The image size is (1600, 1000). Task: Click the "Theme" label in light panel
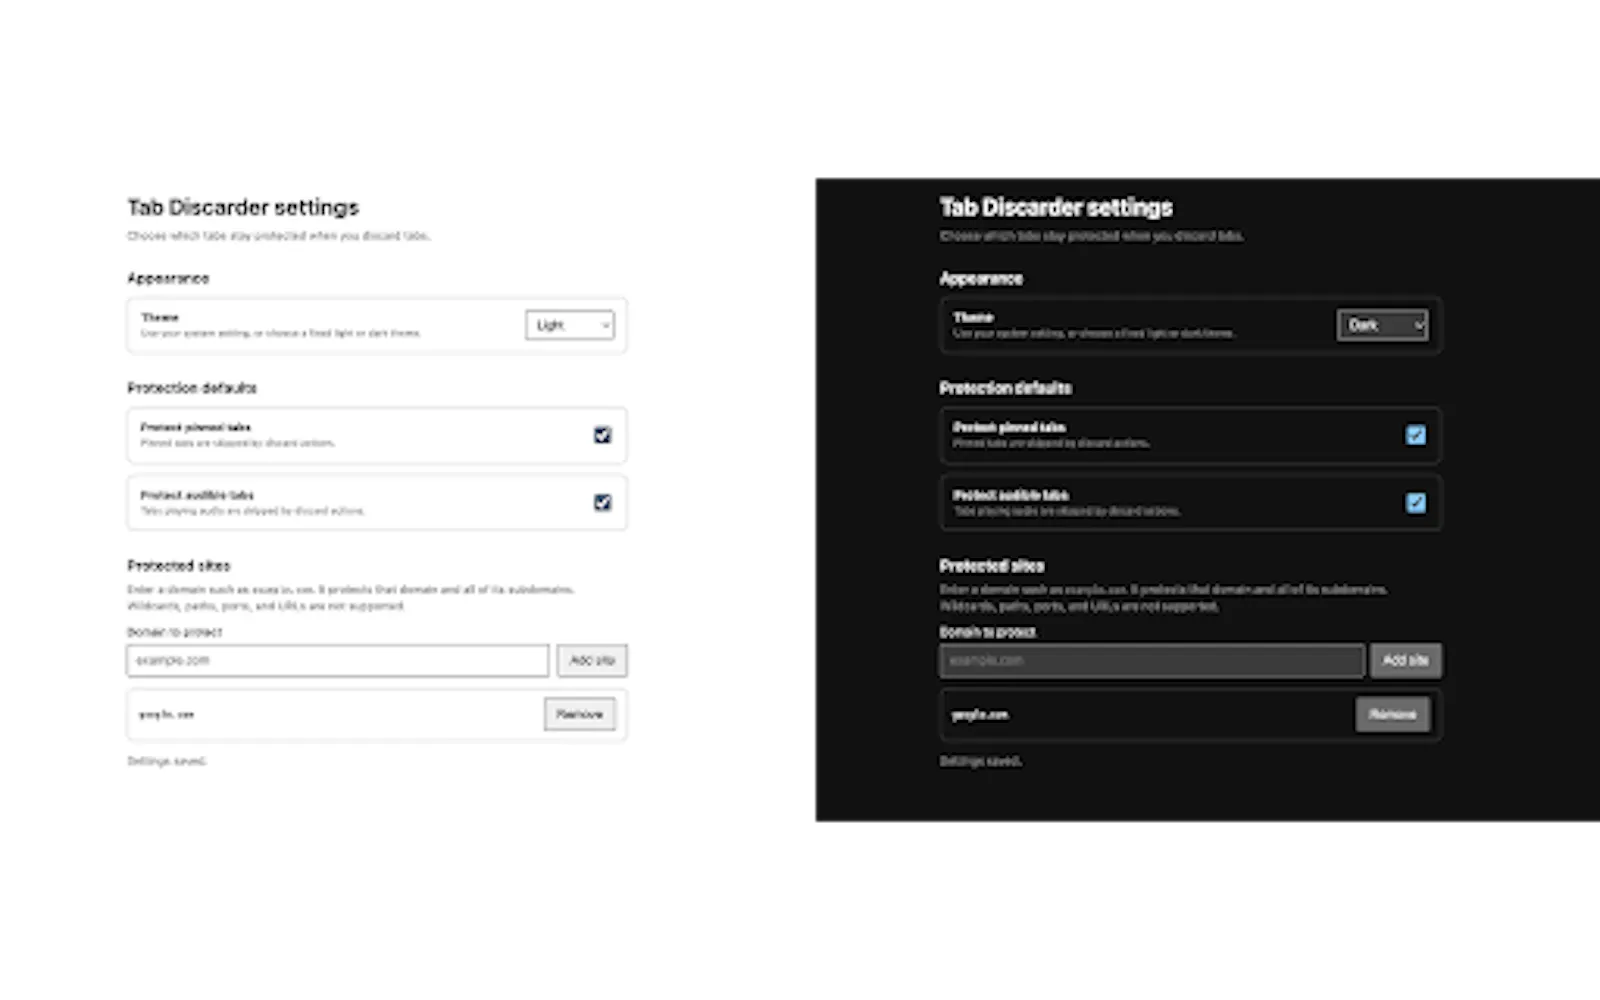click(160, 318)
